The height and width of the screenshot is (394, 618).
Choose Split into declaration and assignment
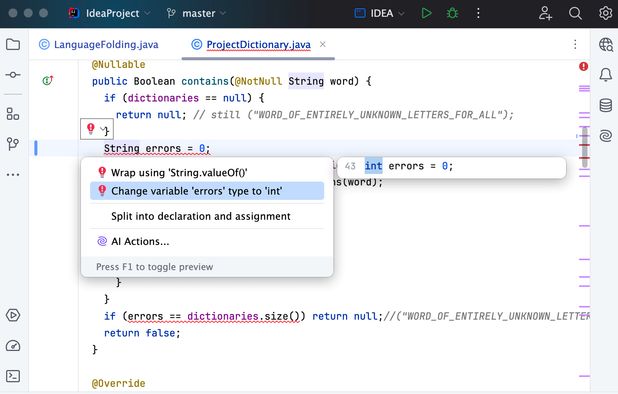coord(207,216)
